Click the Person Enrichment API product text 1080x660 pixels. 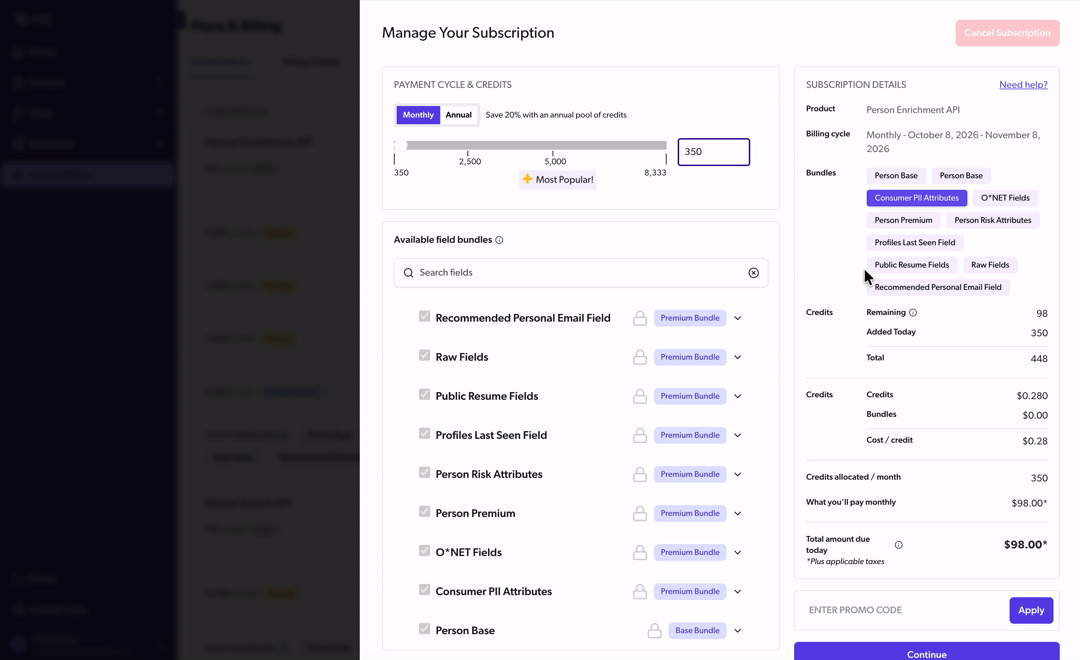pos(913,110)
